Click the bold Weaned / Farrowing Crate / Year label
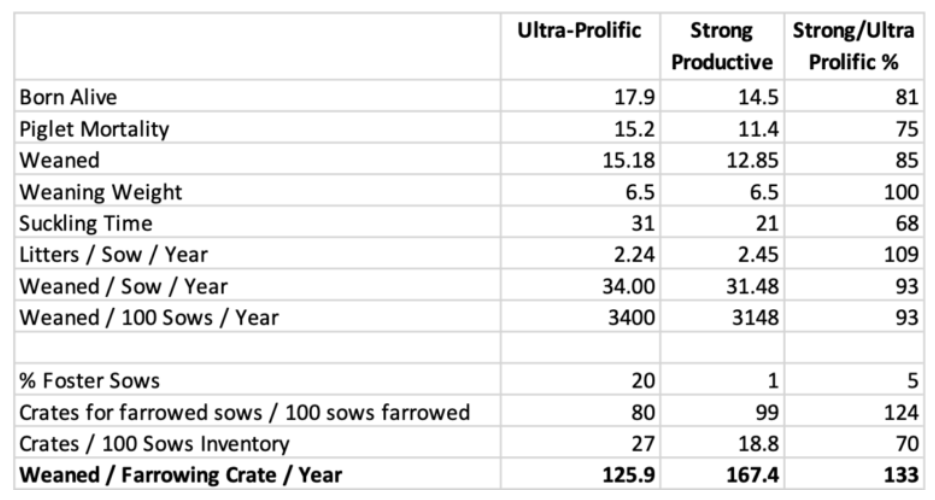Image resolution: width=935 pixels, height=500 pixels. (181, 475)
